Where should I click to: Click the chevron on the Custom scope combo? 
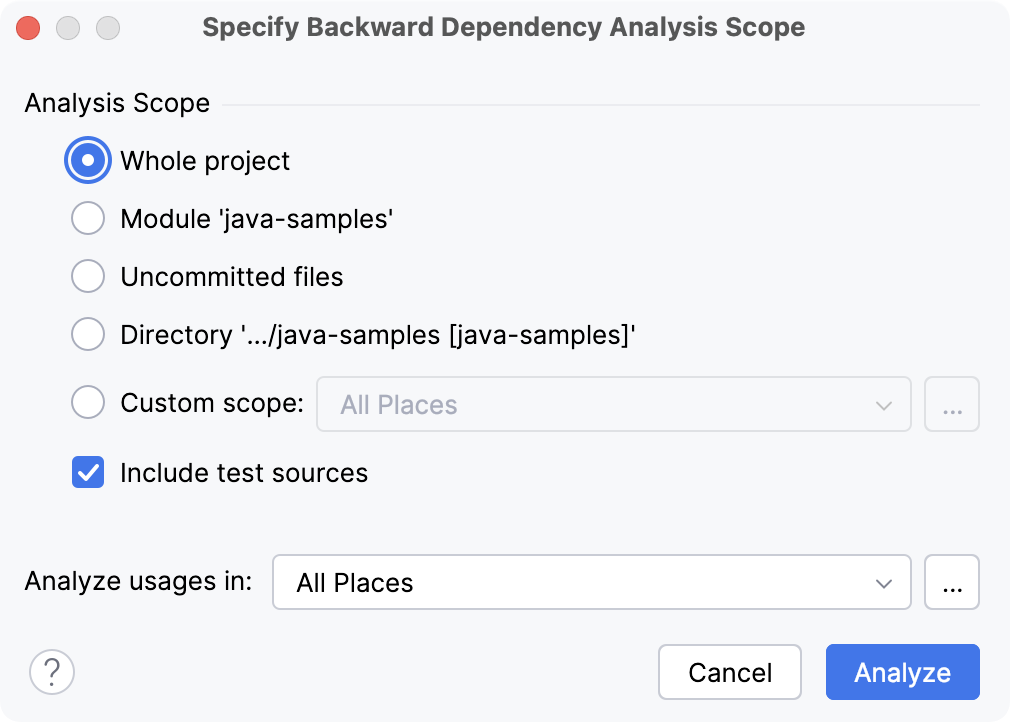884,404
